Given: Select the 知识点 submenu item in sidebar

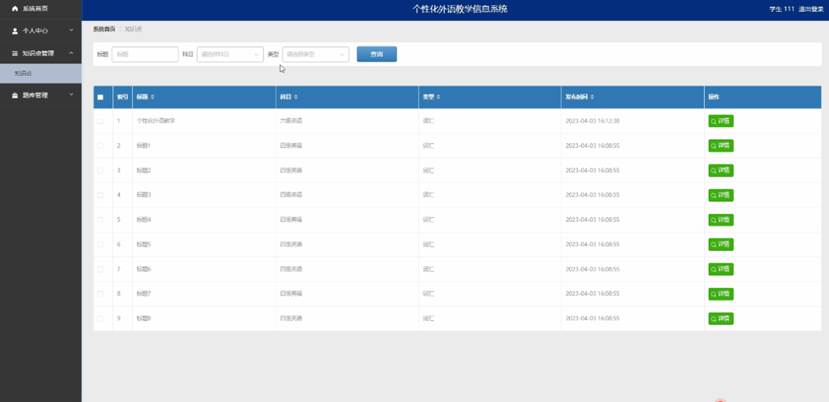Looking at the screenshot, I should click(41, 74).
